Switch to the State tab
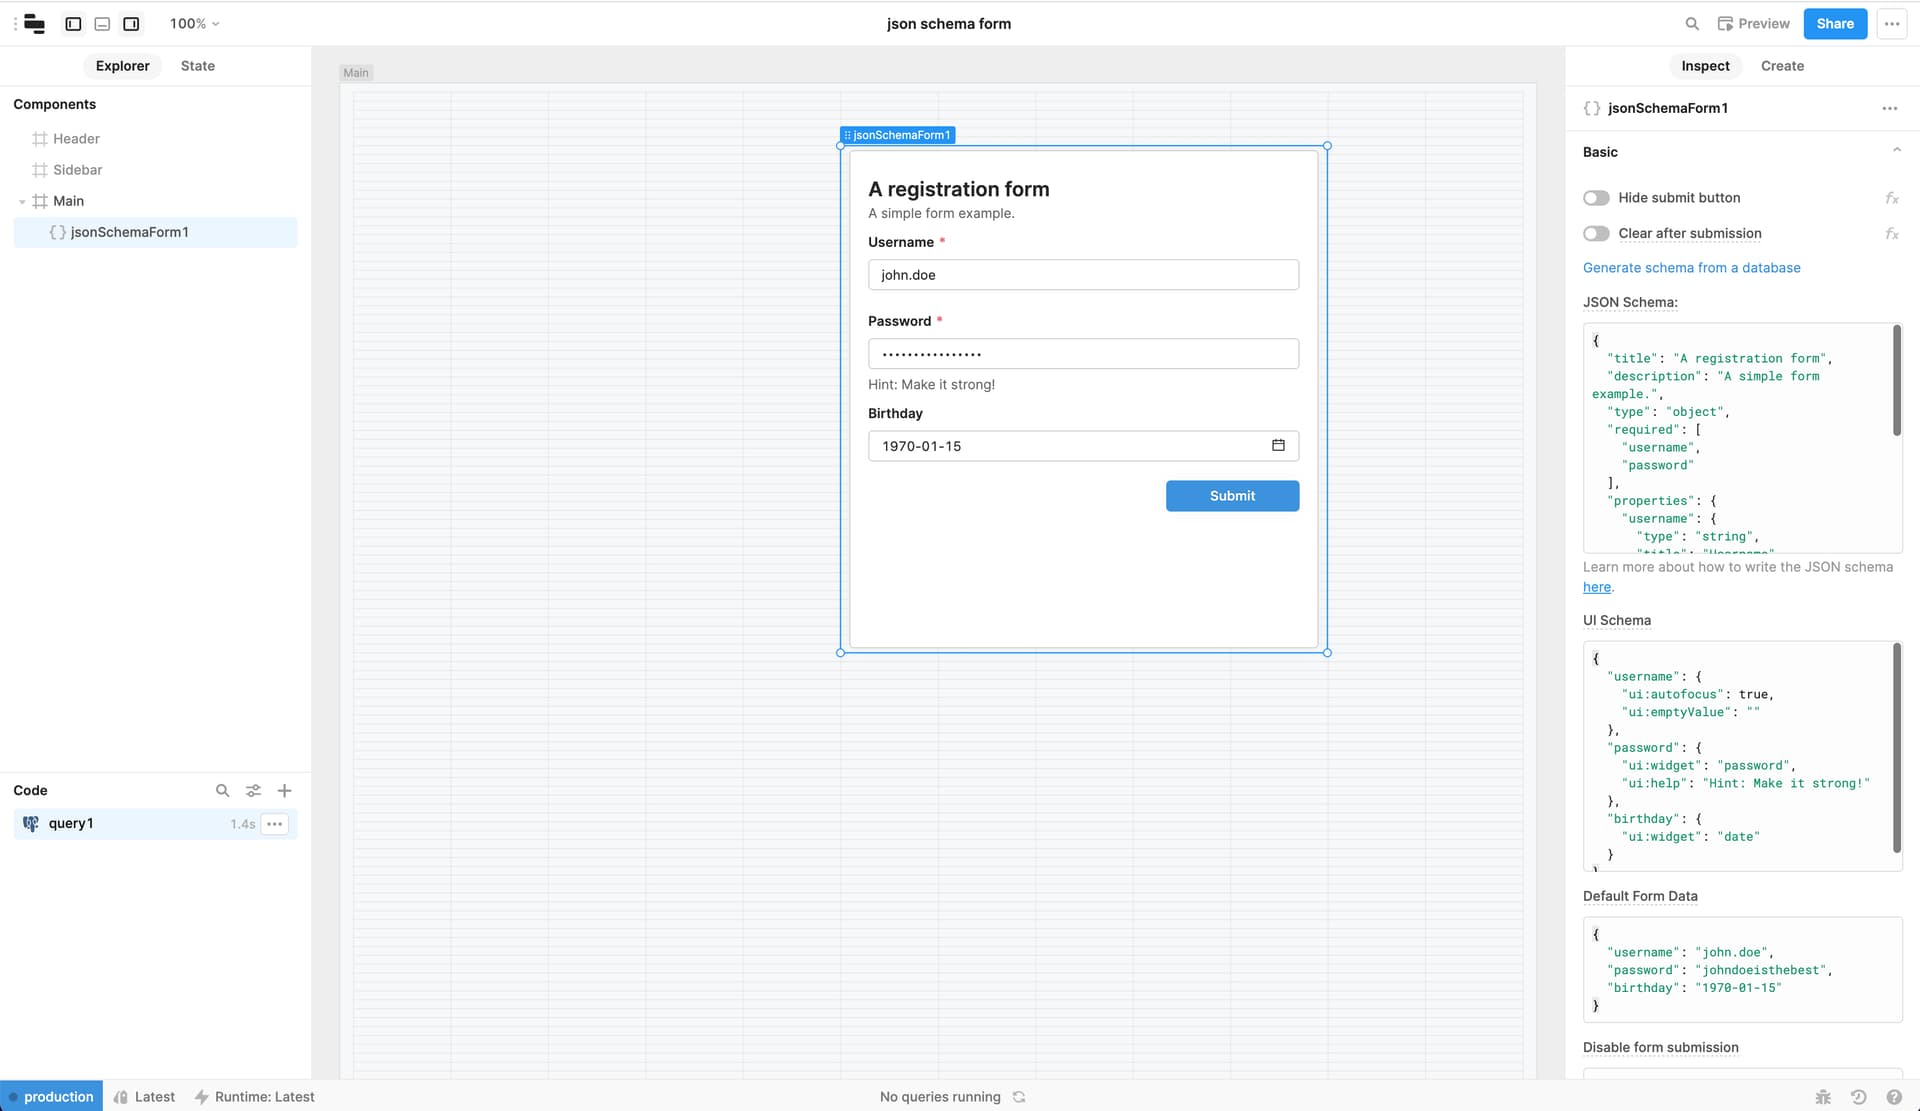This screenshot has width=1920, height=1111. click(197, 65)
